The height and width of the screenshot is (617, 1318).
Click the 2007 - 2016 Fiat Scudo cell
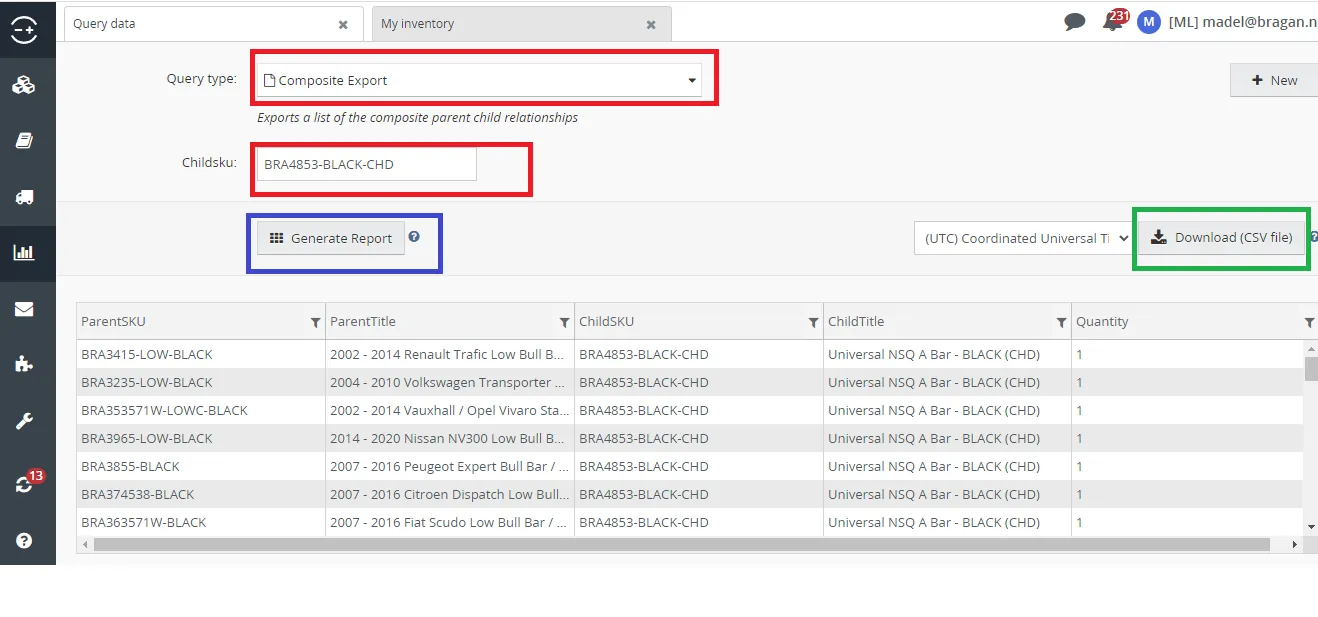point(450,522)
